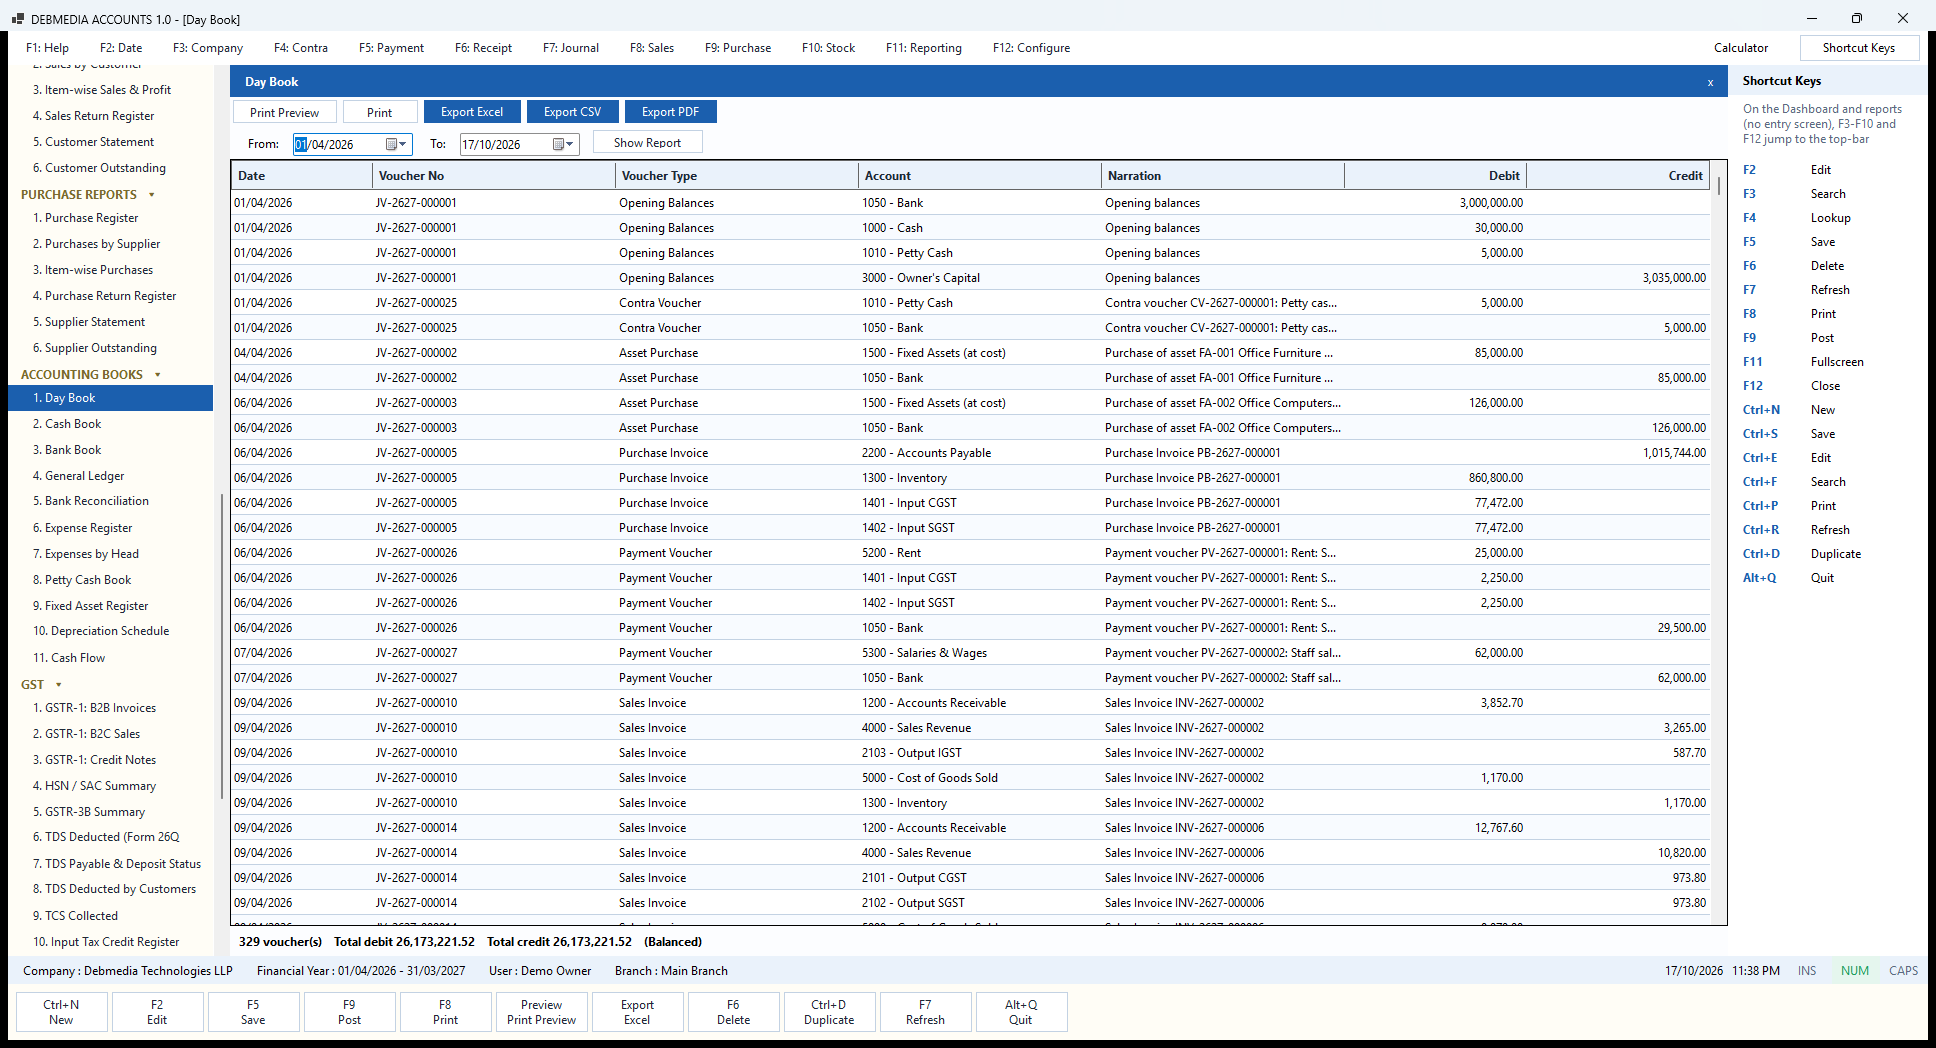
Task: Collapse the ACCOUNTING BOOKS section
Action: click(158, 375)
